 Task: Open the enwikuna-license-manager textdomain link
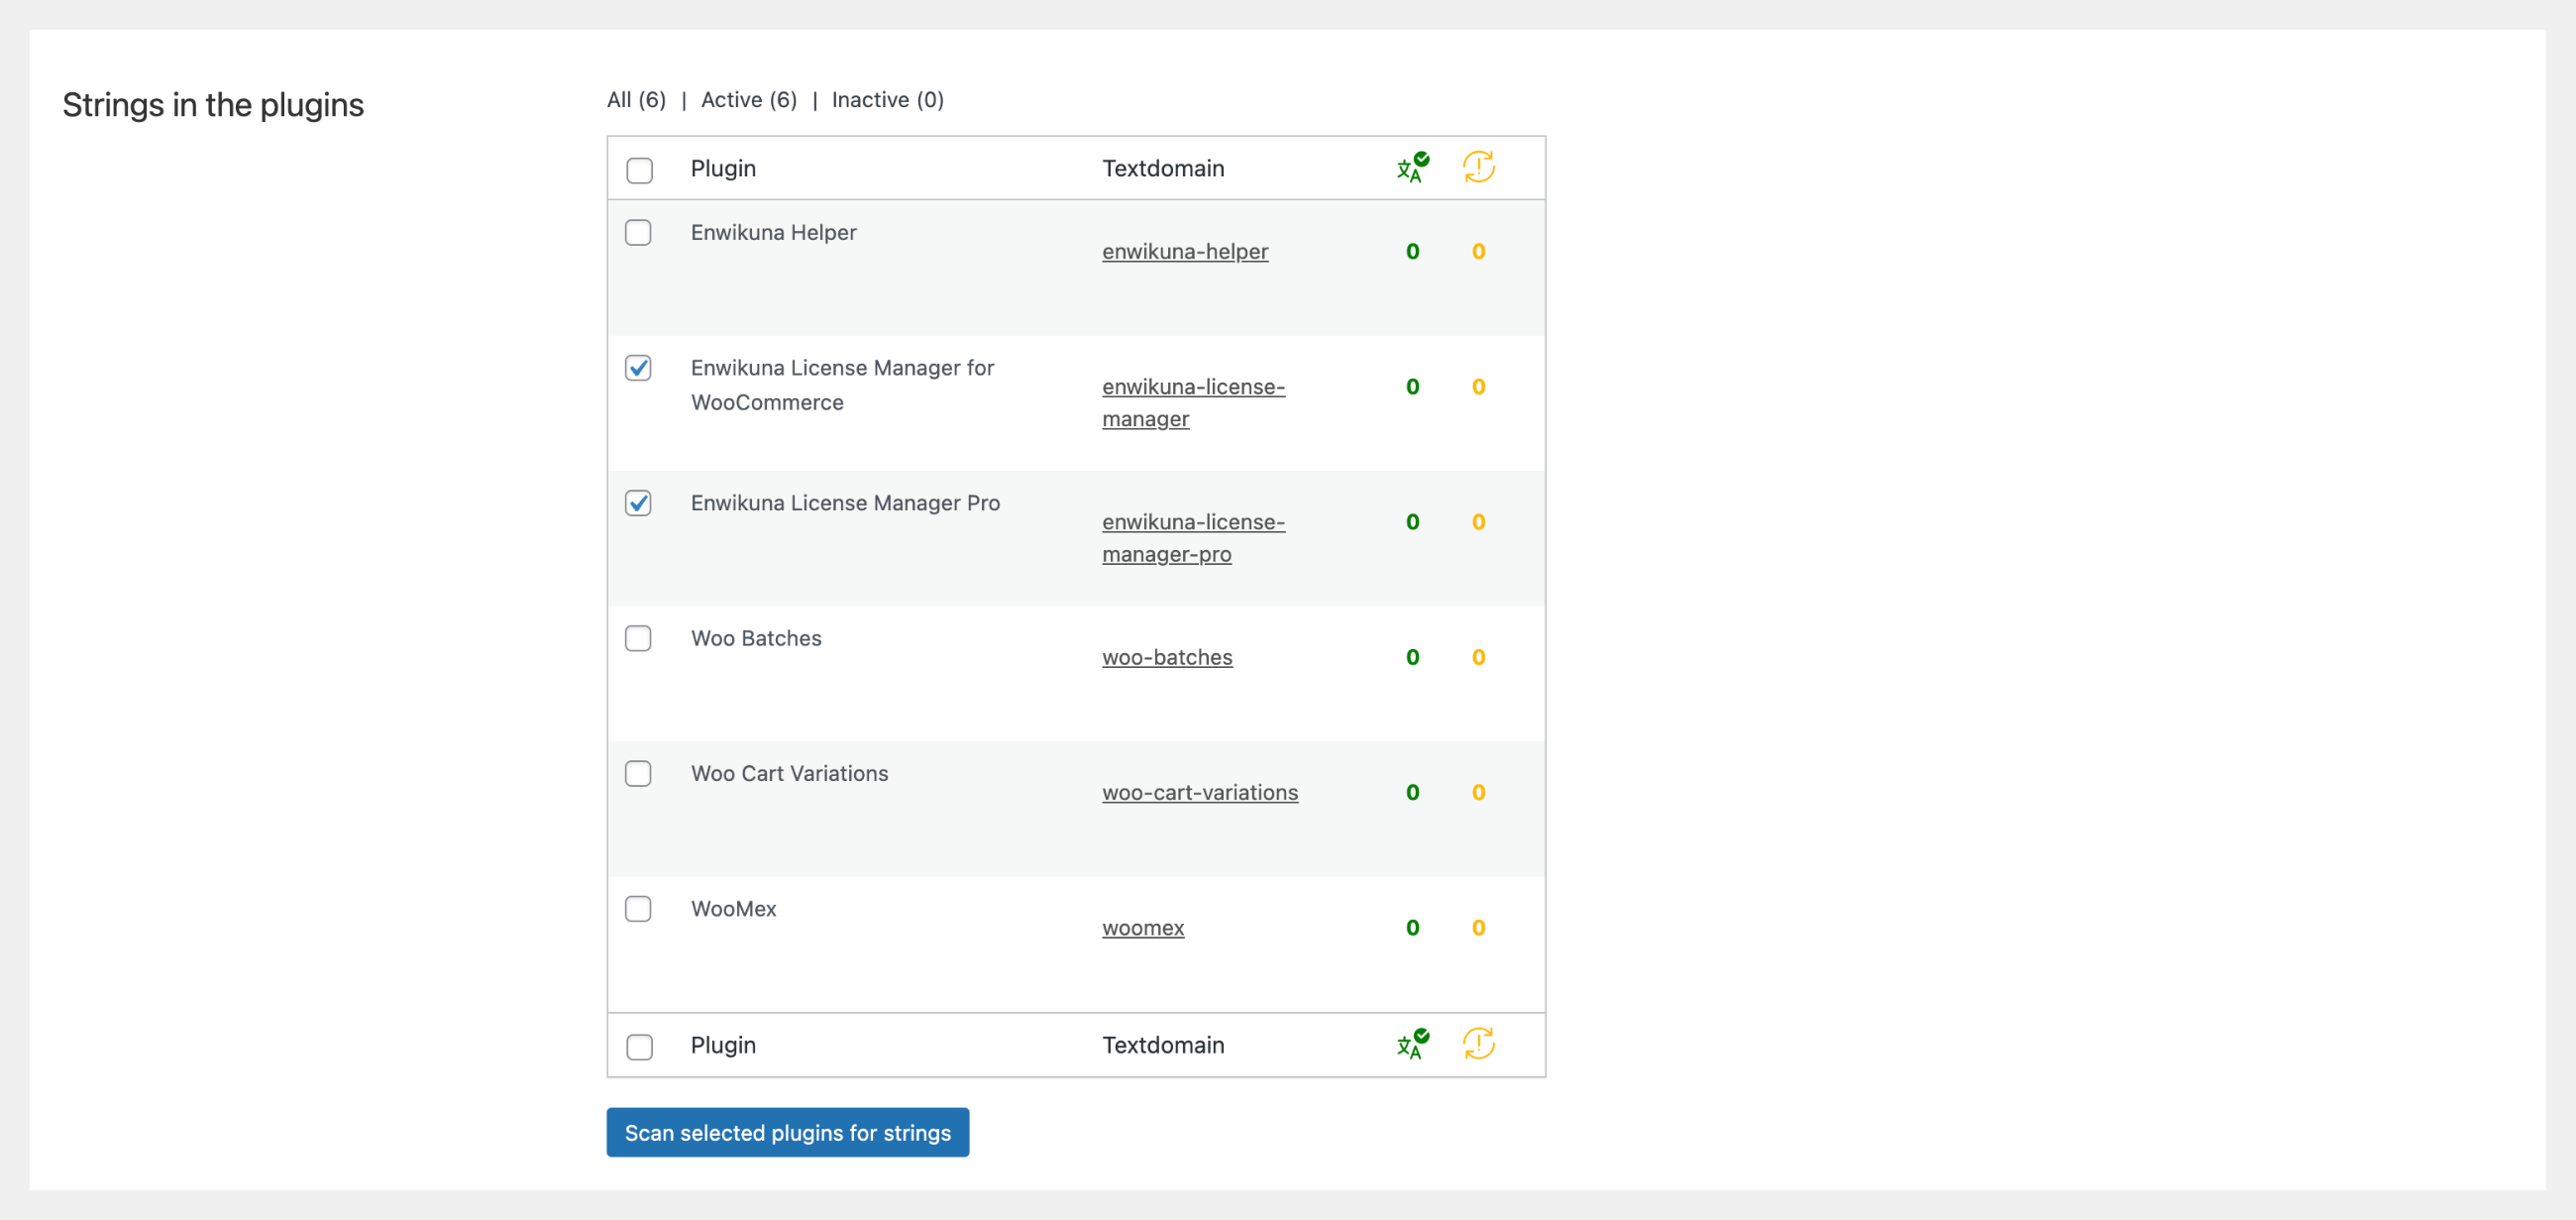click(1193, 402)
